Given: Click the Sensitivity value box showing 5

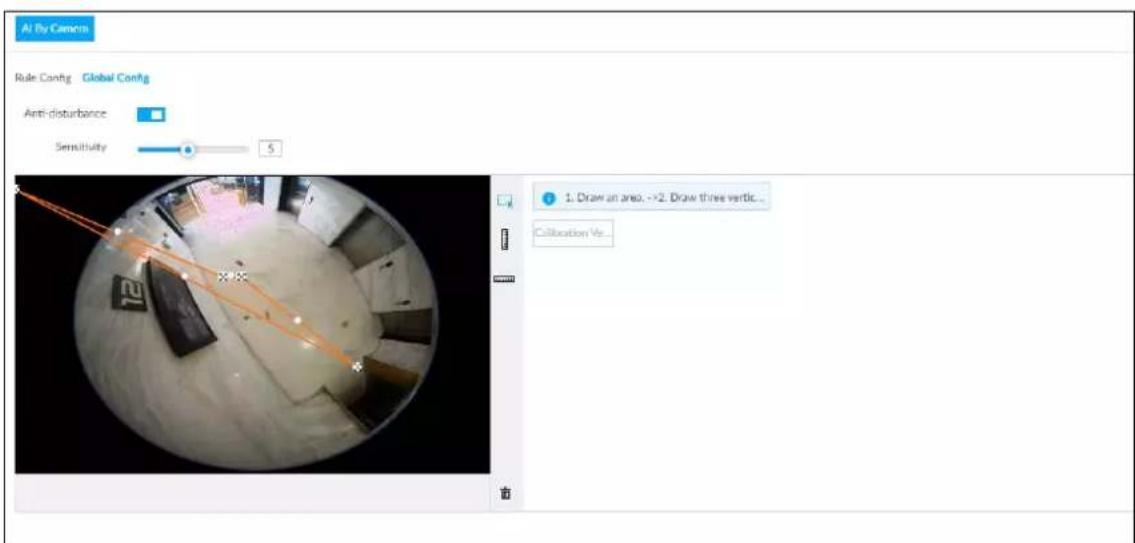Looking at the screenshot, I should [271, 148].
